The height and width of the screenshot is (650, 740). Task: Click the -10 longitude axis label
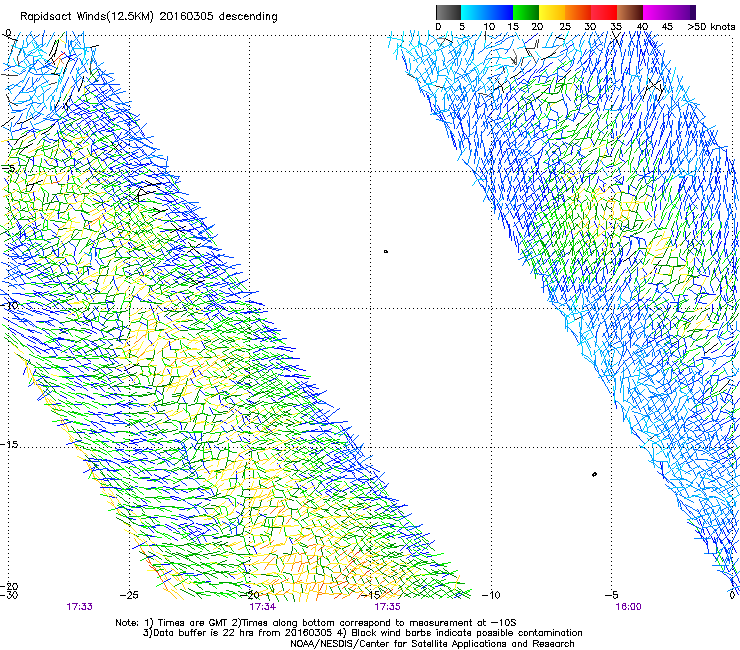pos(490,595)
